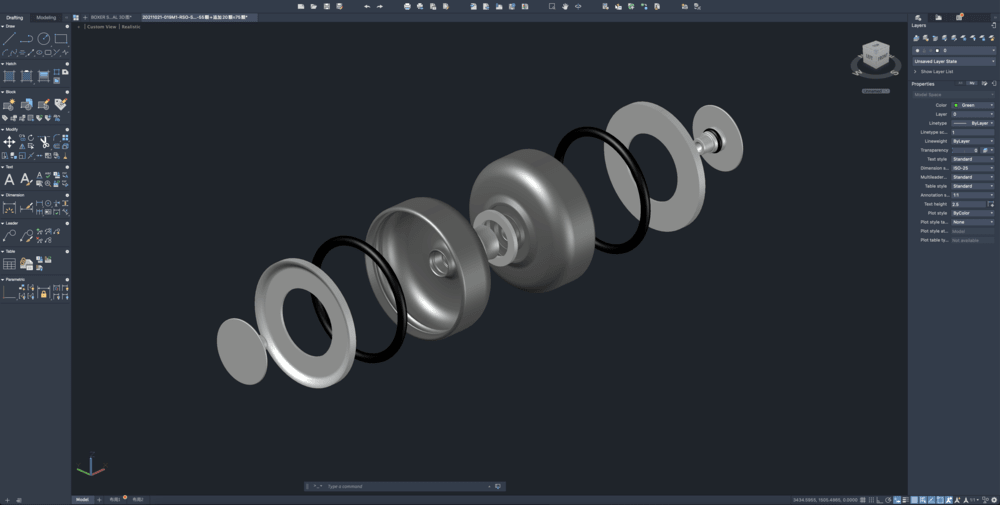
Task: Click the ViewCube navigation cube
Action: 875,54
